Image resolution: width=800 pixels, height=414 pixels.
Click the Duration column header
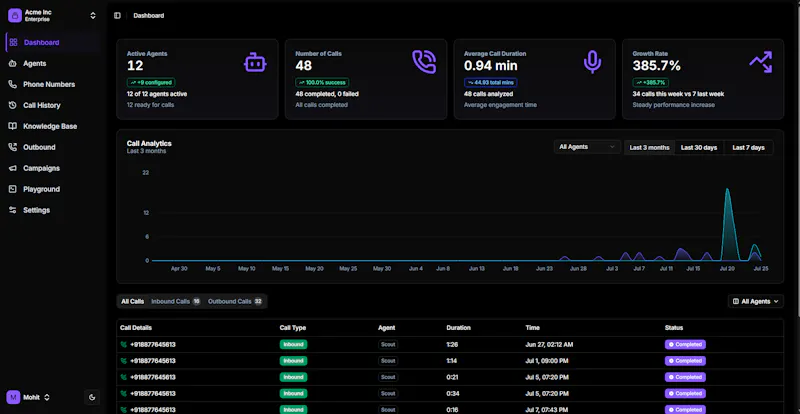(x=459, y=328)
